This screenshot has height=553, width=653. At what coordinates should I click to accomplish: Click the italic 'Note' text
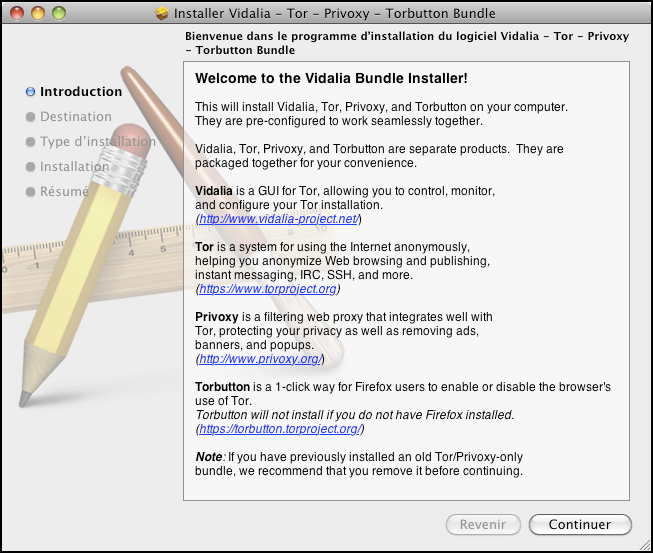coord(209,457)
